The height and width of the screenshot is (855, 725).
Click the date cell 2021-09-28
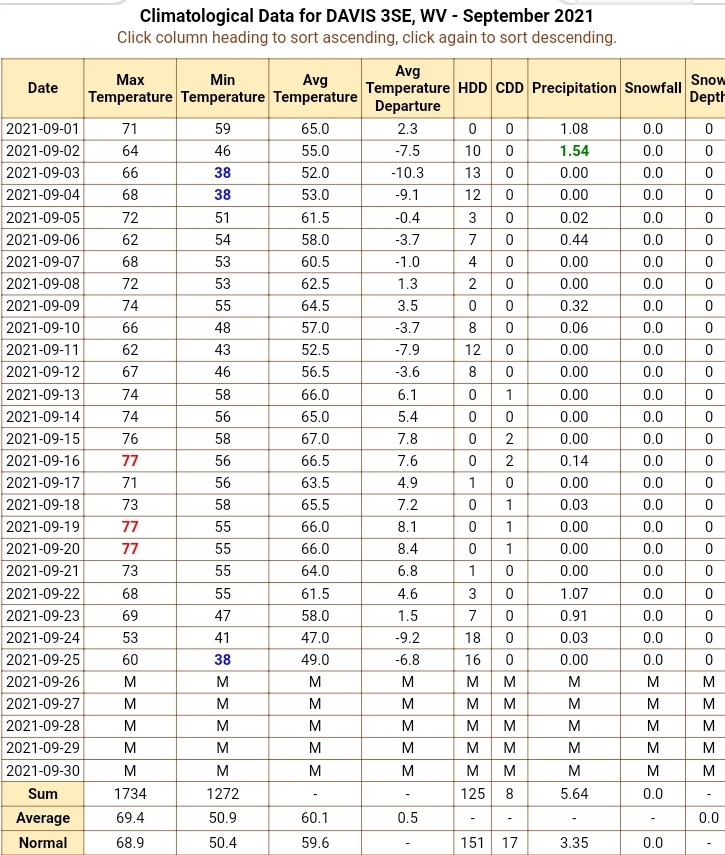click(x=43, y=726)
